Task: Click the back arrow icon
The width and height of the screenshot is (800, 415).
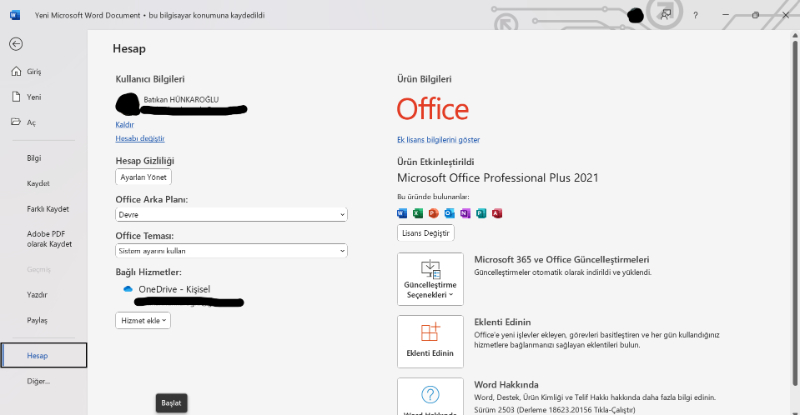Action: [x=16, y=44]
